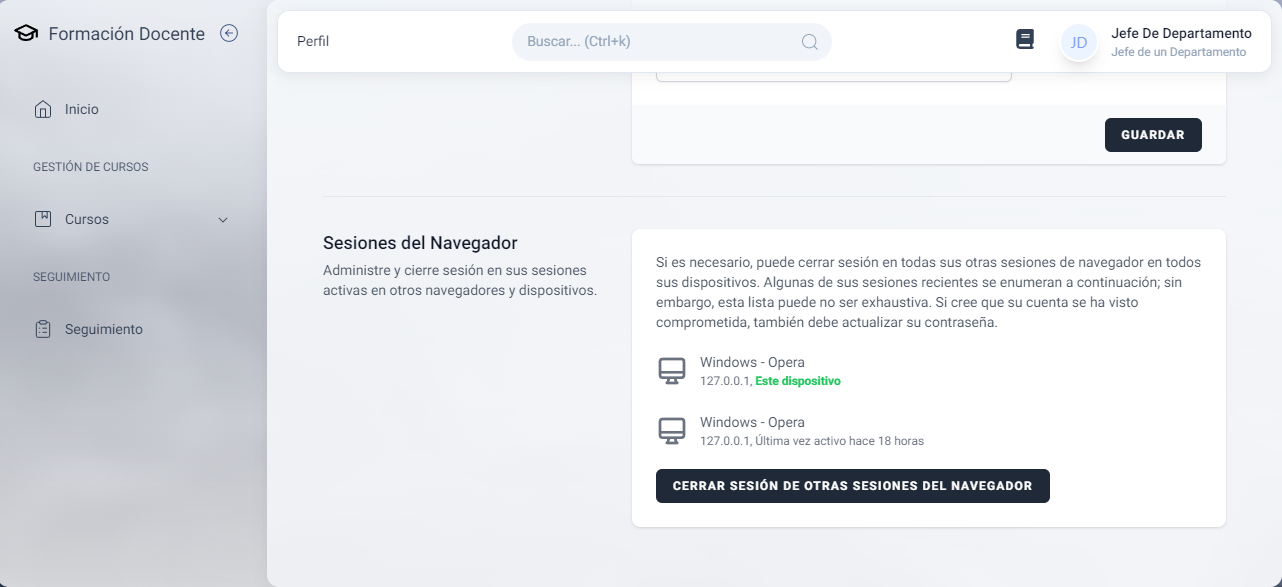Focus the Buscar search field
The height and width of the screenshot is (587, 1282).
point(660,42)
